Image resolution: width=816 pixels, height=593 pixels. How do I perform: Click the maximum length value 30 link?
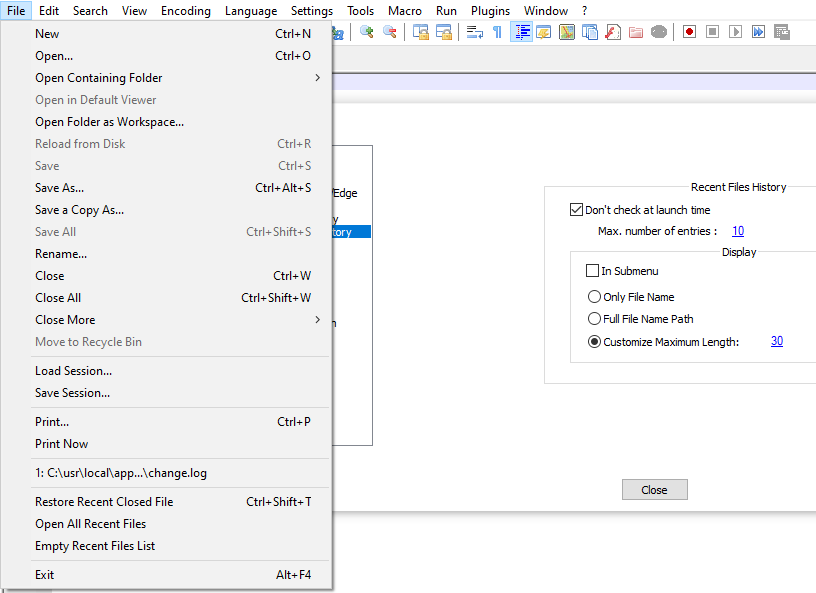[777, 341]
